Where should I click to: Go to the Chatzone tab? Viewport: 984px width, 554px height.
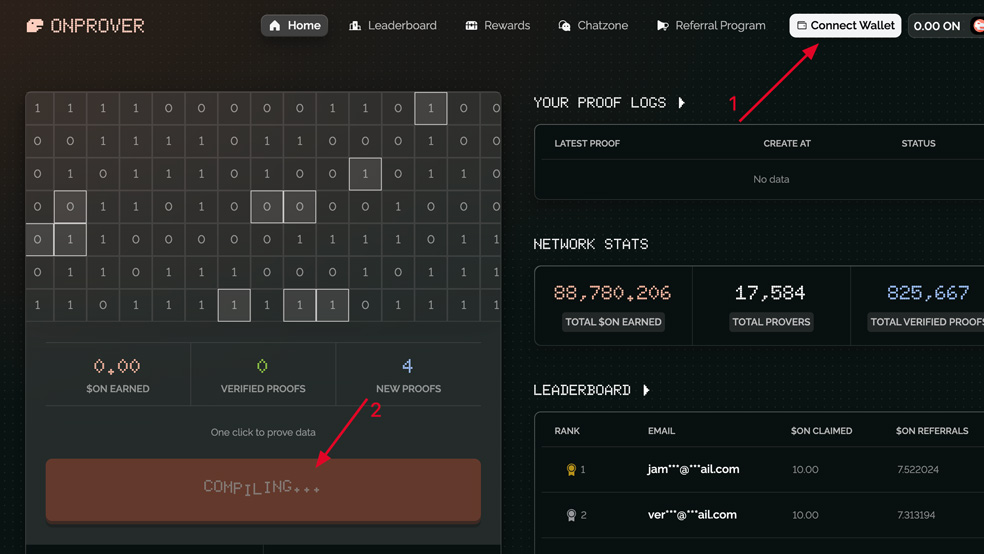coord(593,26)
